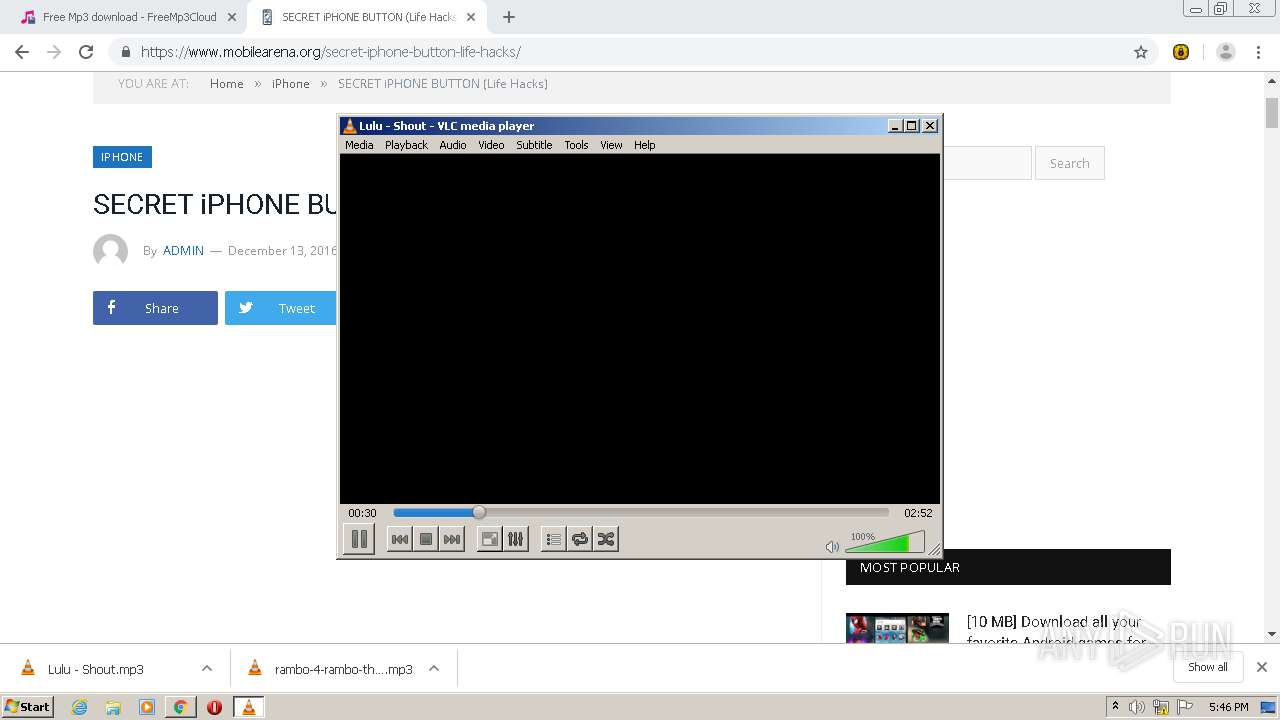Viewport: 1280px width, 720px height.
Task: Click elapsed time 00:30 label
Action: pyautogui.click(x=362, y=513)
